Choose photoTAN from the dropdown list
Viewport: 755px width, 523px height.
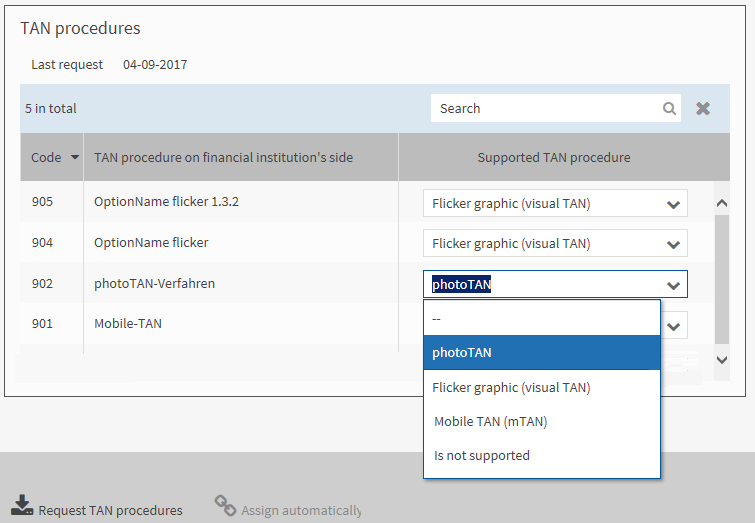pyautogui.click(x=541, y=353)
